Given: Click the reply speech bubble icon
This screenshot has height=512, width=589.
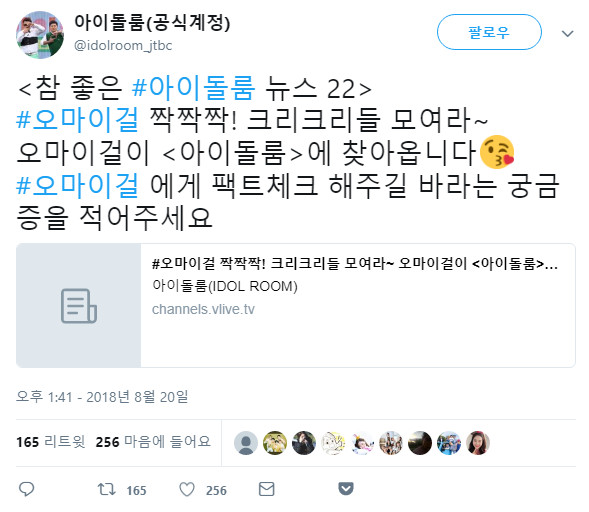Looking at the screenshot, I should point(27,489).
